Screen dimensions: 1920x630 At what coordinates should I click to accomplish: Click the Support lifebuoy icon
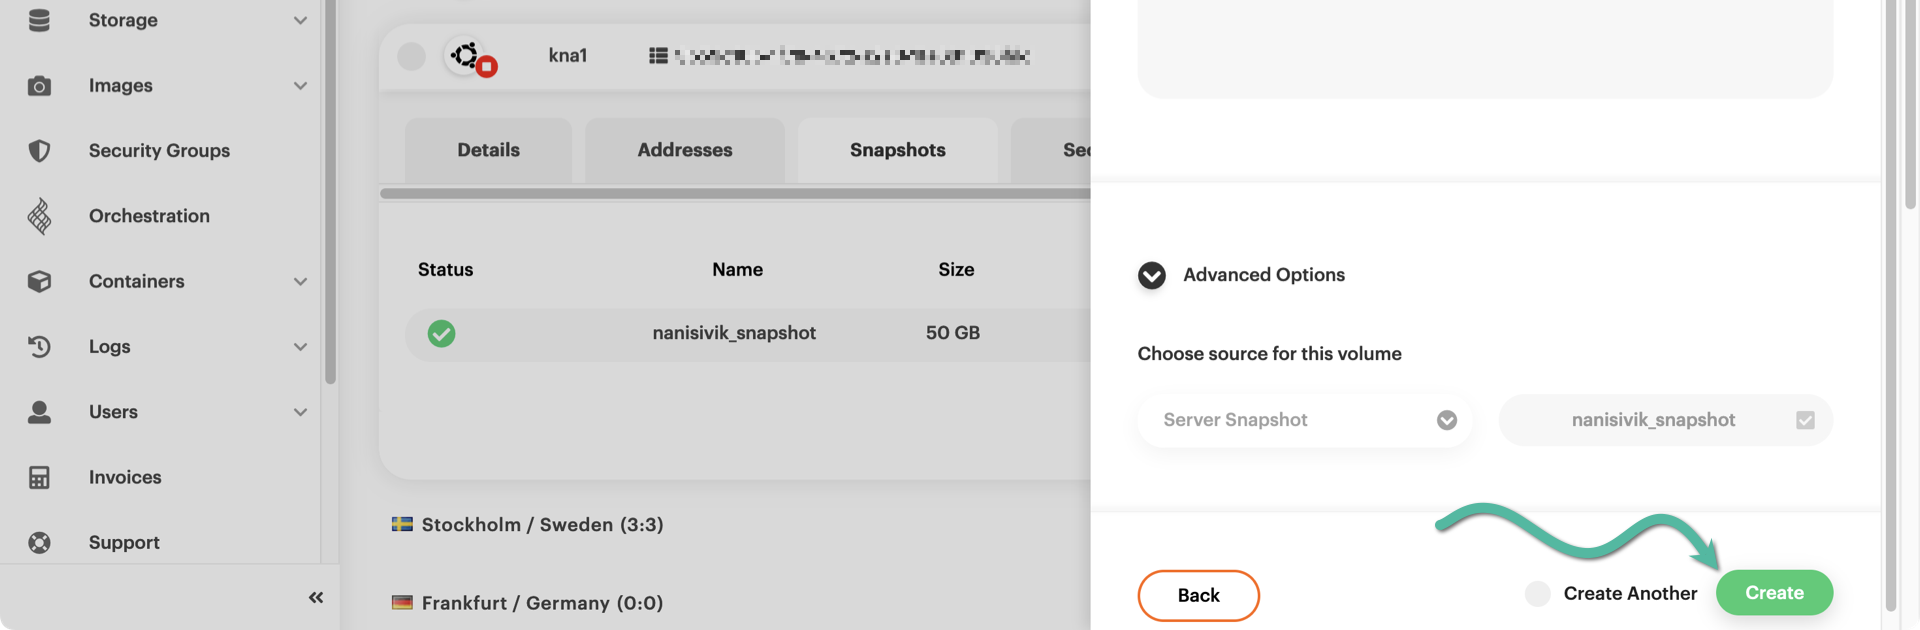click(39, 542)
